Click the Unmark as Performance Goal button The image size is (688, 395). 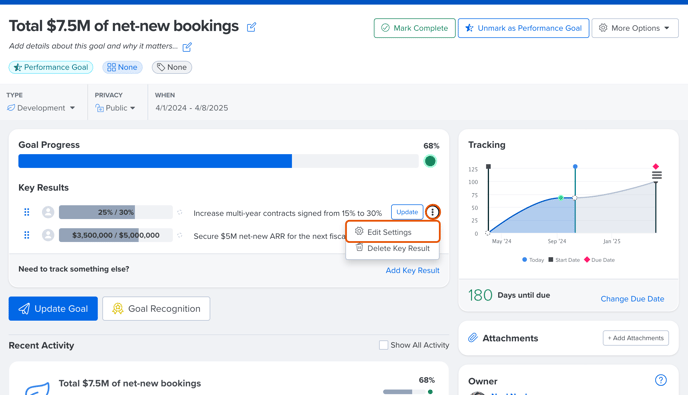point(523,28)
